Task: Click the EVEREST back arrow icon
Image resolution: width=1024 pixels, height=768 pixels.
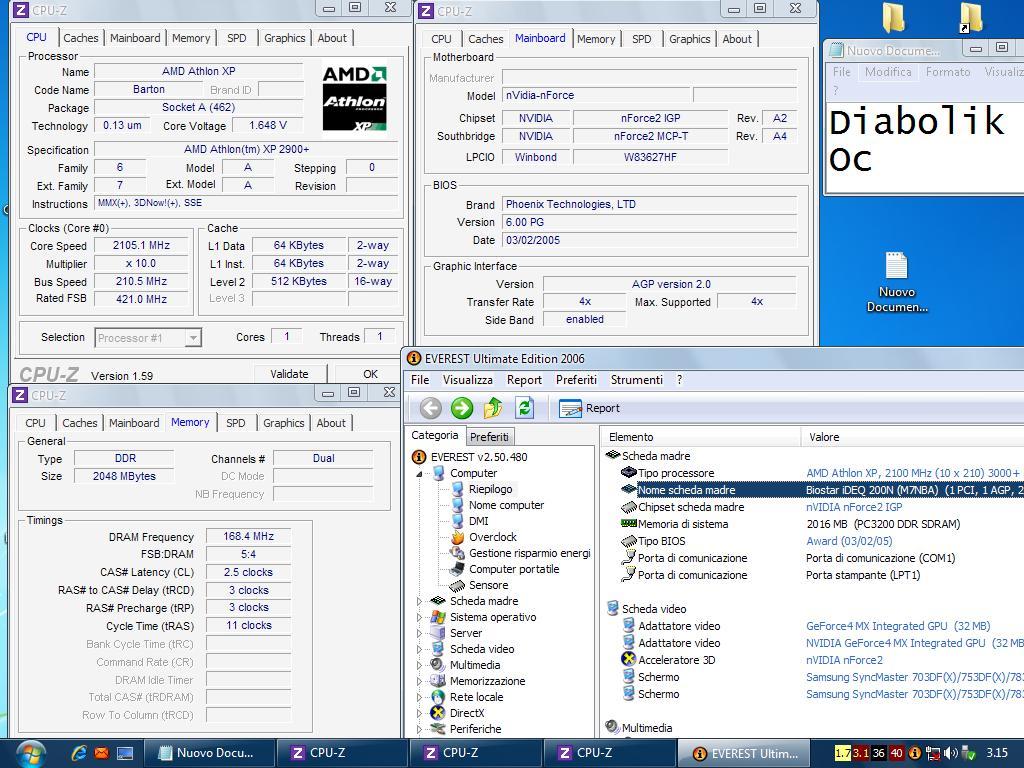Action: coord(430,408)
